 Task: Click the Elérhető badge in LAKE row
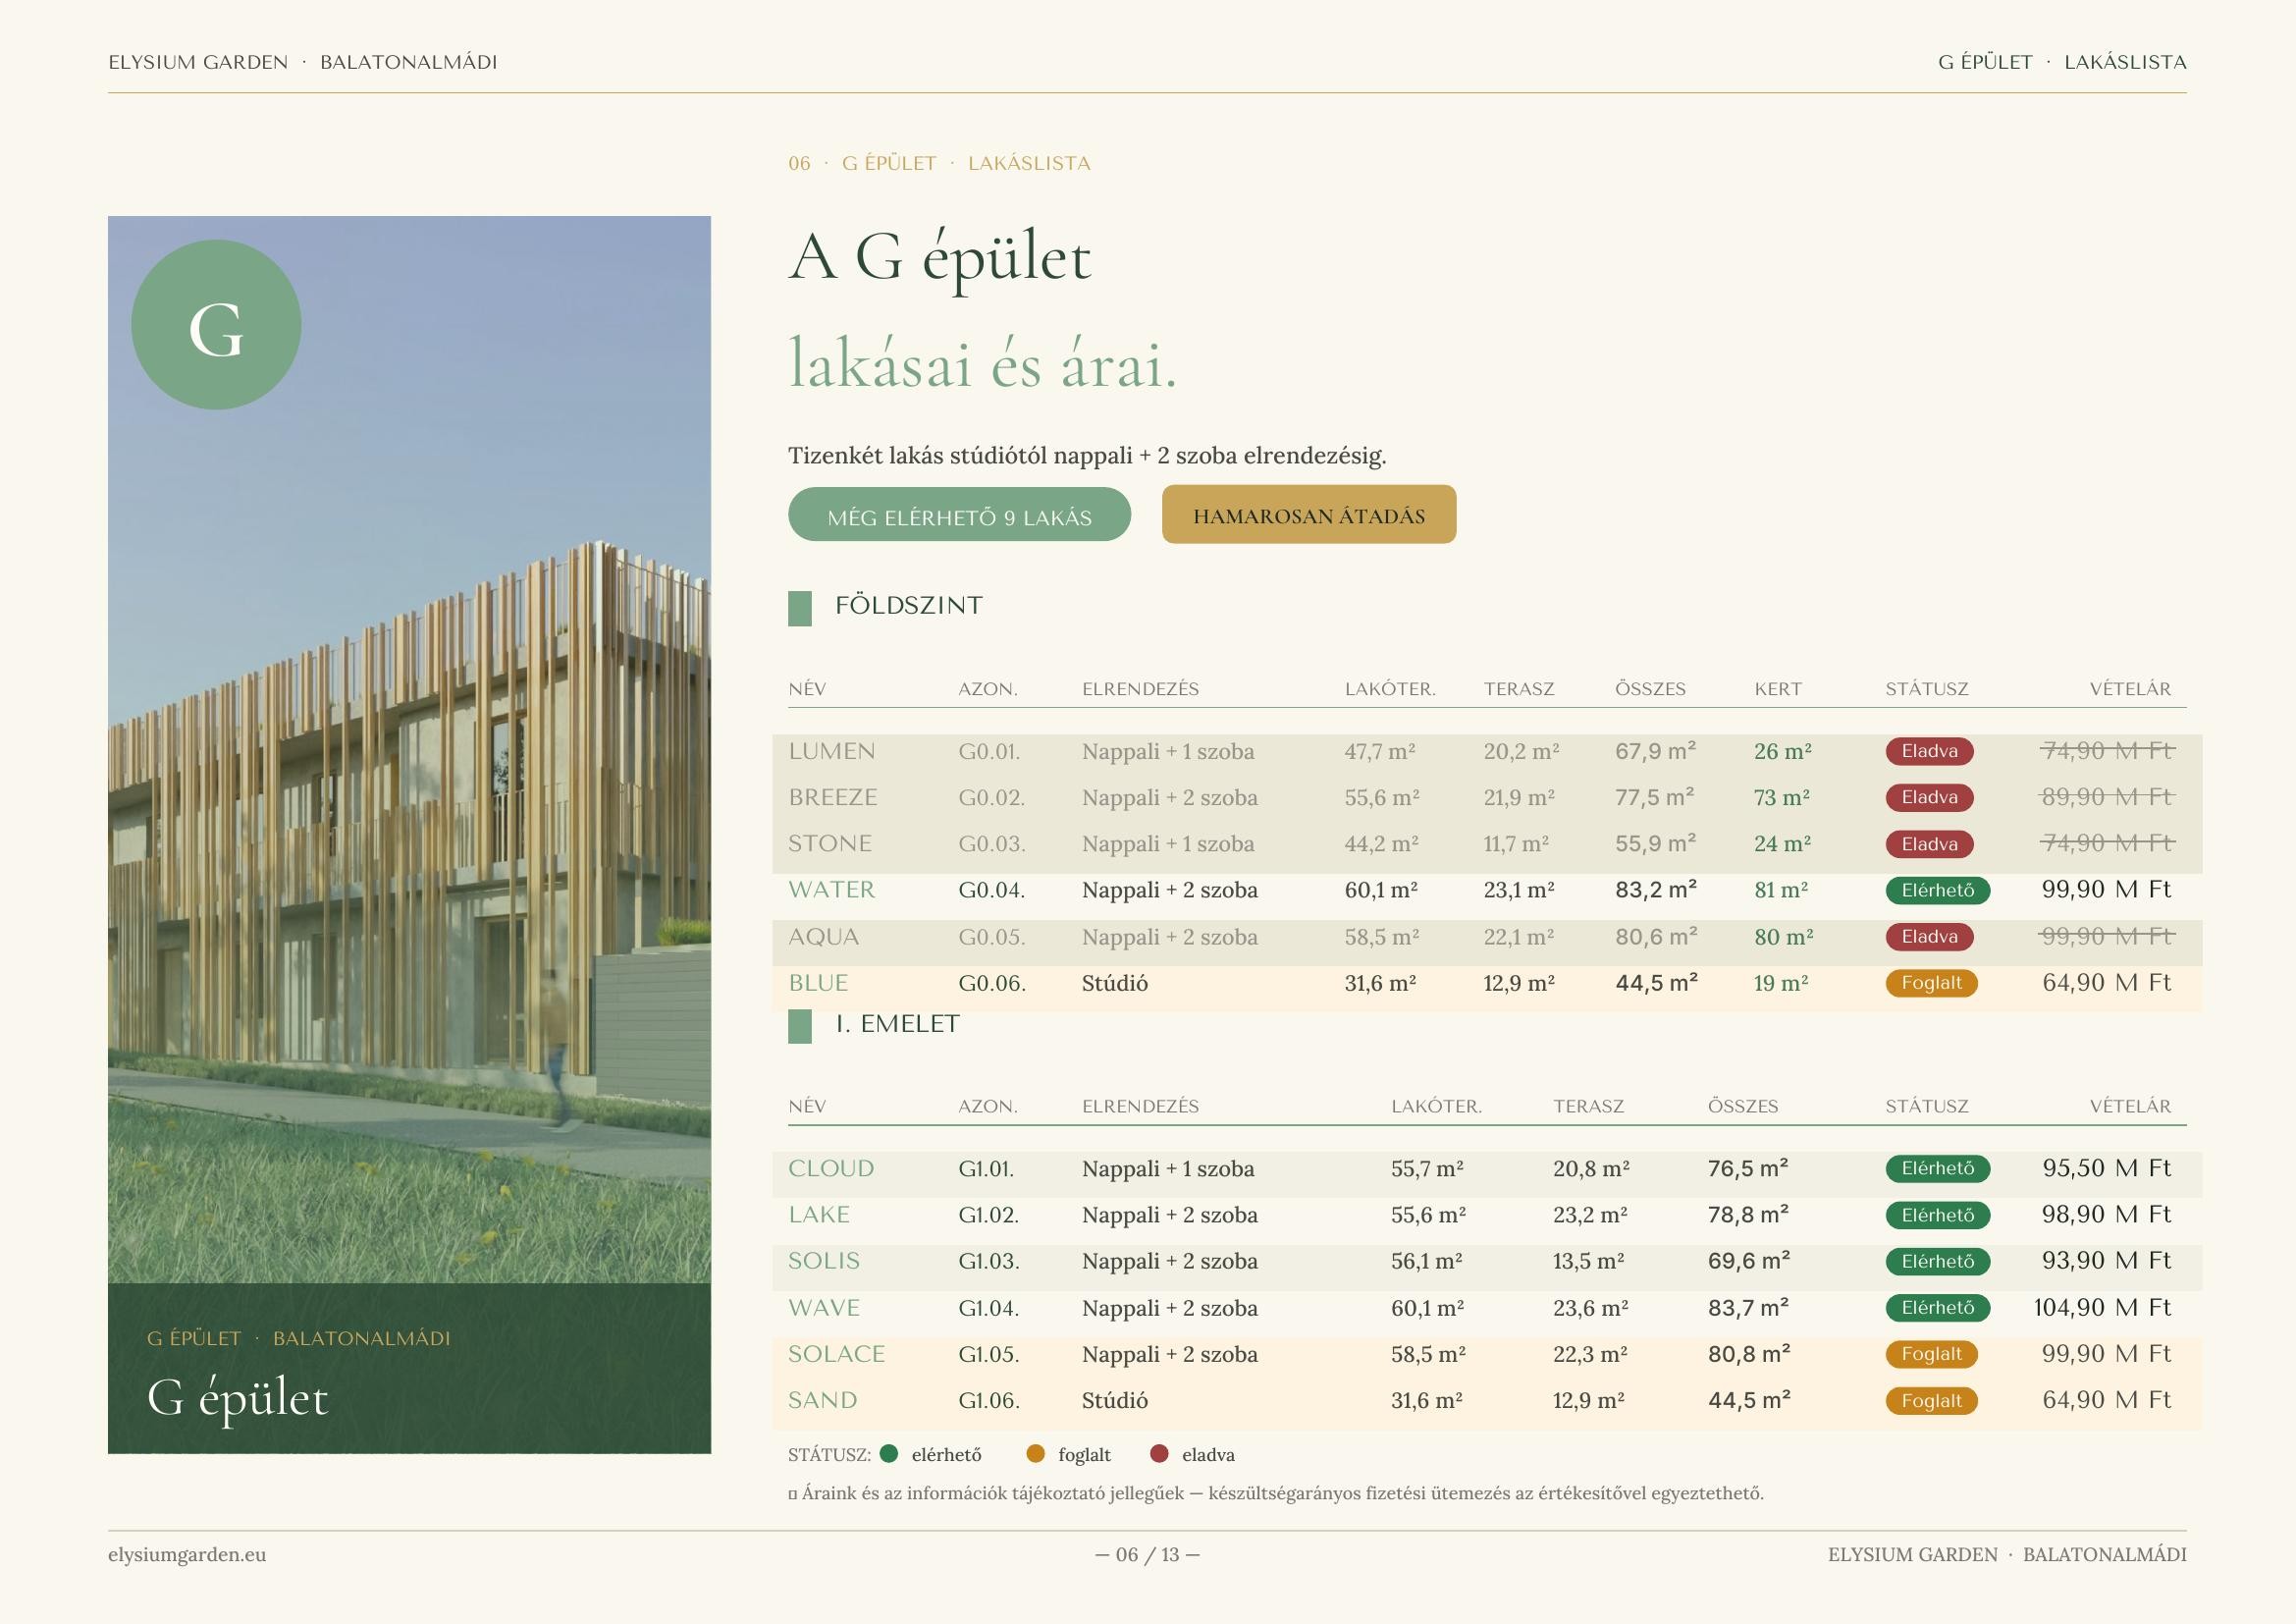1937,1215
